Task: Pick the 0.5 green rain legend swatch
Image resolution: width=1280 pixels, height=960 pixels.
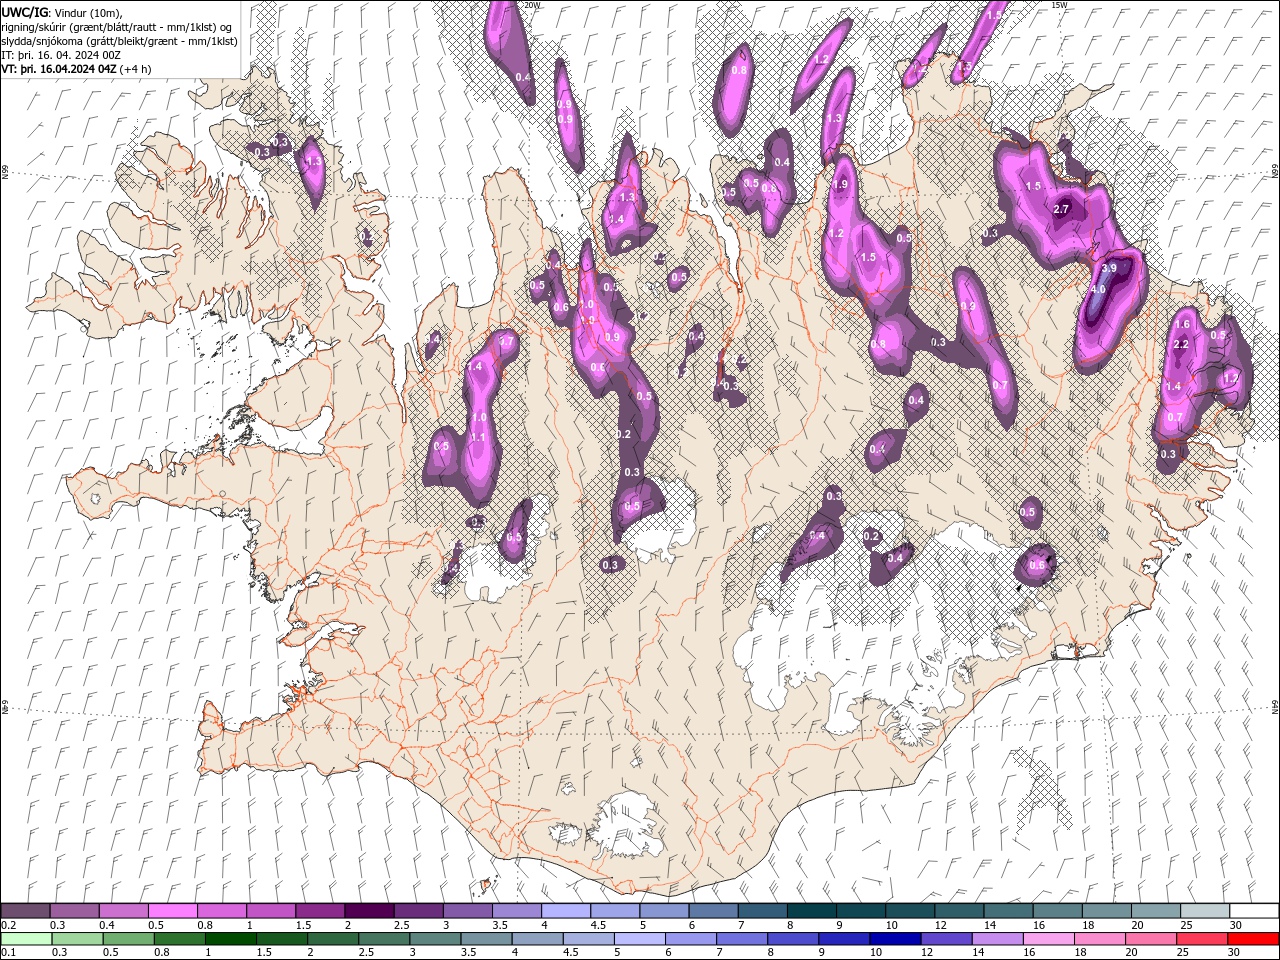Action: [x=128, y=939]
